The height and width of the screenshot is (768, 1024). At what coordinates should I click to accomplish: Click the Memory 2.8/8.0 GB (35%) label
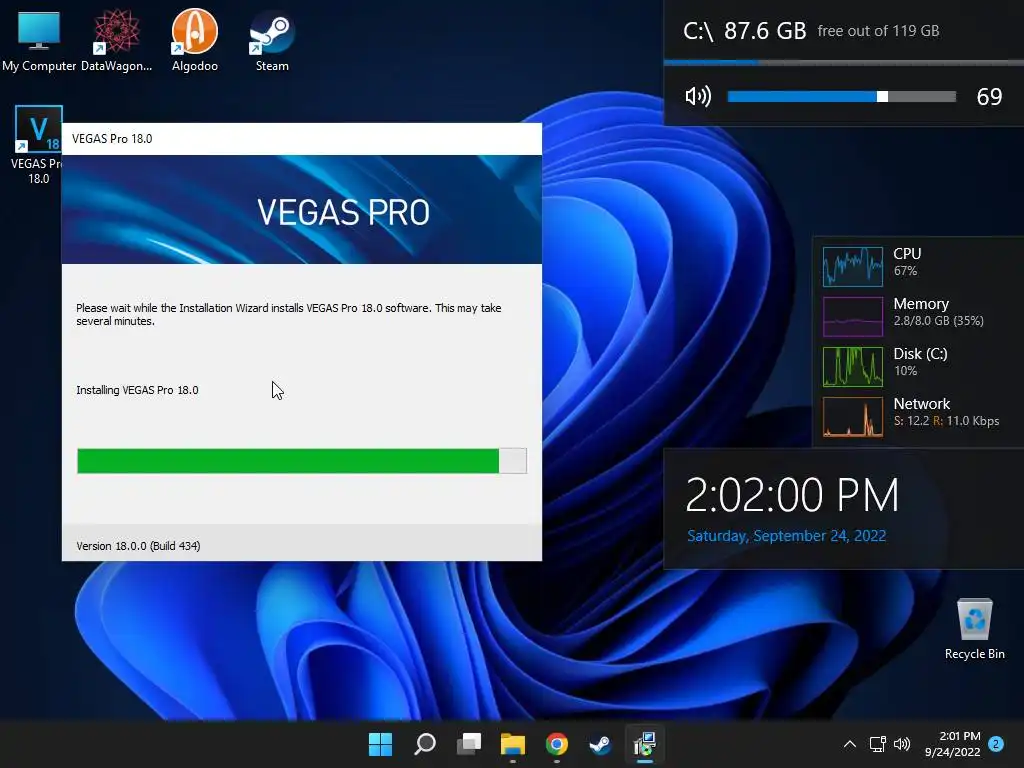(938, 312)
